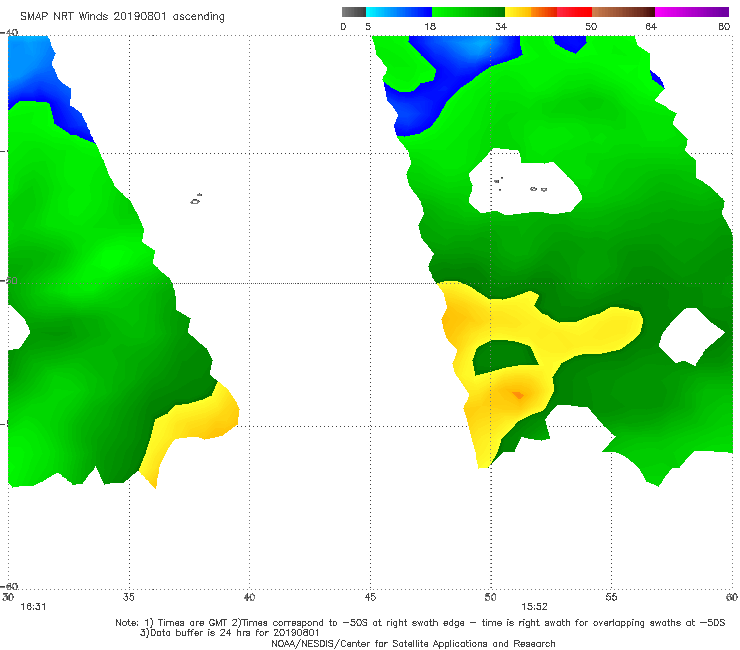The width and height of the screenshot is (740, 650).
Task: Click the 'NOAA/NESDIS/Center for Satellite Applications and Research' credit
Action: (x=413, y=644)
